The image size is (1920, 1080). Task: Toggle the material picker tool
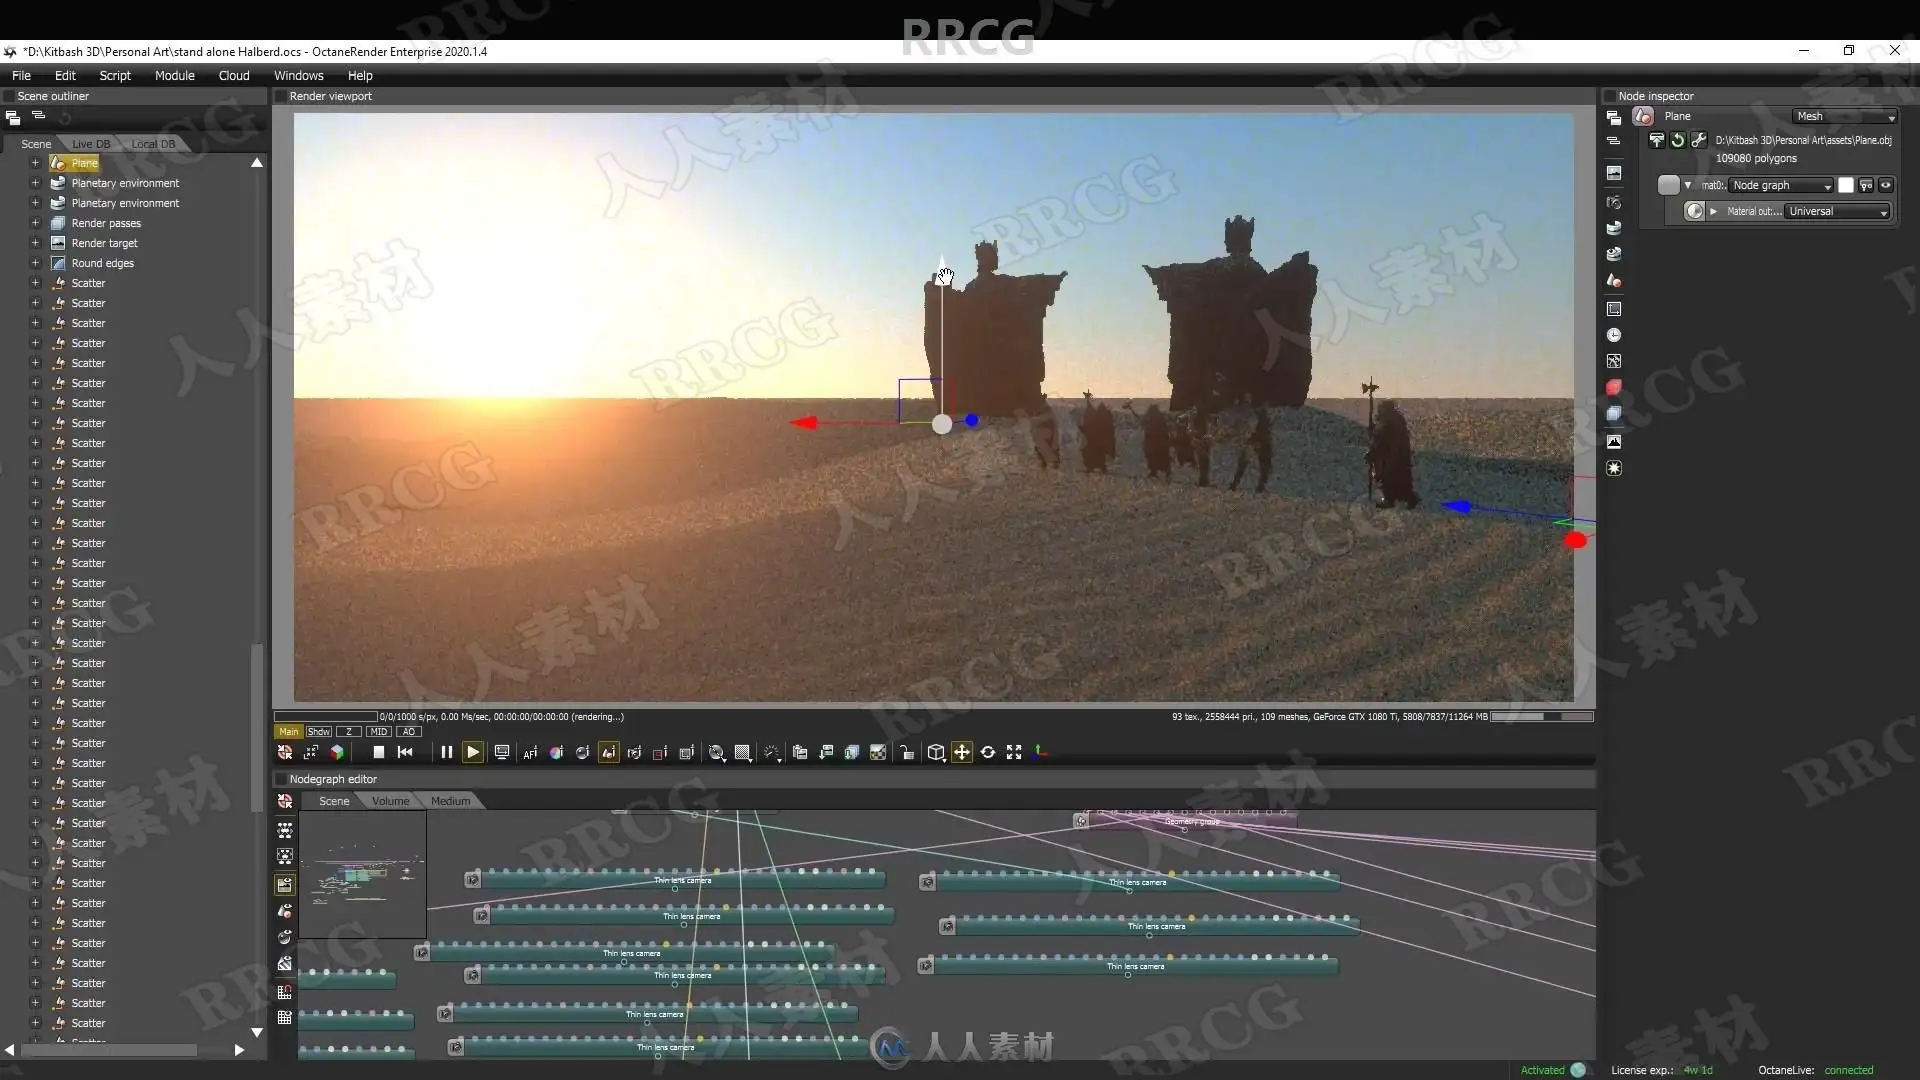tap(582, 753)
